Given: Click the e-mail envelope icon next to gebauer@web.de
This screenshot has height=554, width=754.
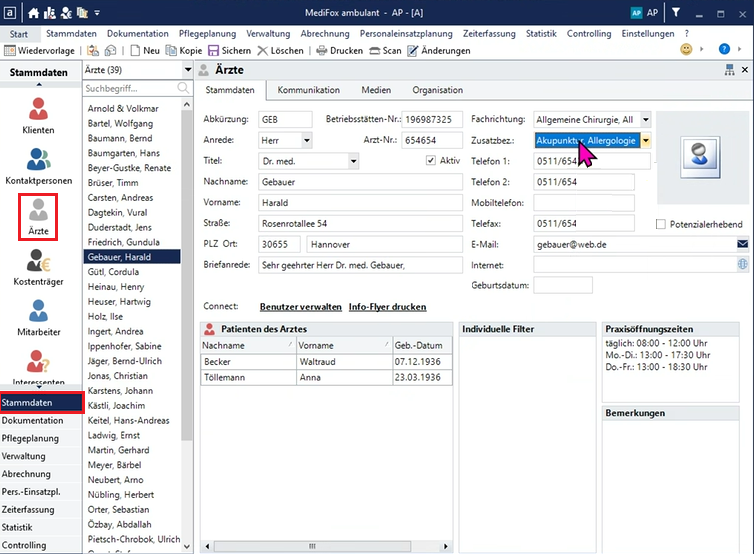Looking at the screenshot, I should coord(742,244).
